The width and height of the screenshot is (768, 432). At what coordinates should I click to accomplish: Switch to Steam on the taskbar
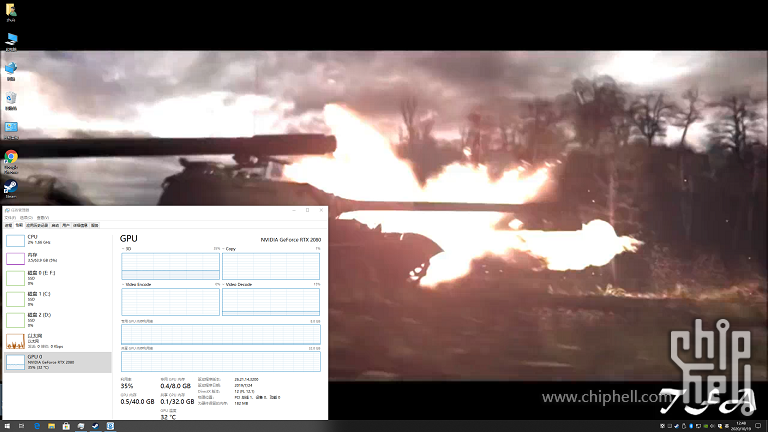pyautogui.click(x=96, y=426)
